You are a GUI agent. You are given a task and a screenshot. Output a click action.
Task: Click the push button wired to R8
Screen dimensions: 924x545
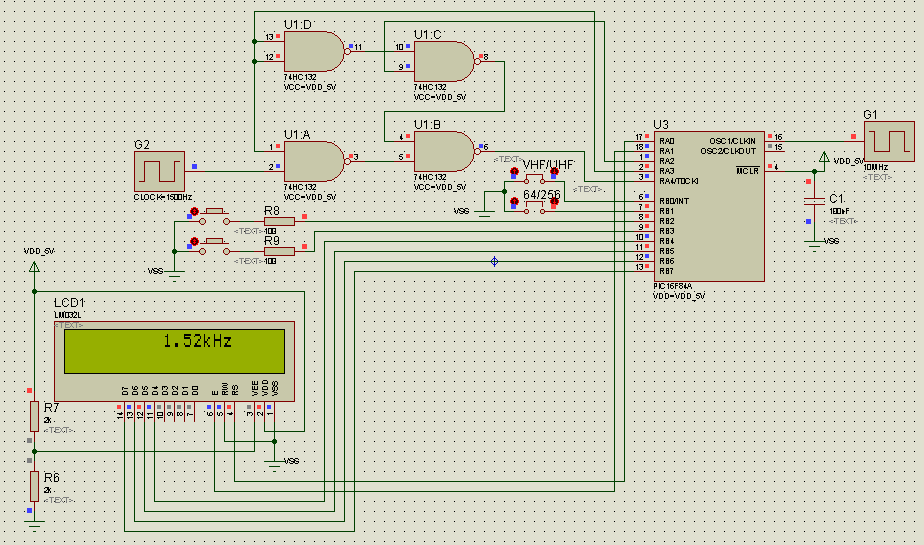[214, 216]
